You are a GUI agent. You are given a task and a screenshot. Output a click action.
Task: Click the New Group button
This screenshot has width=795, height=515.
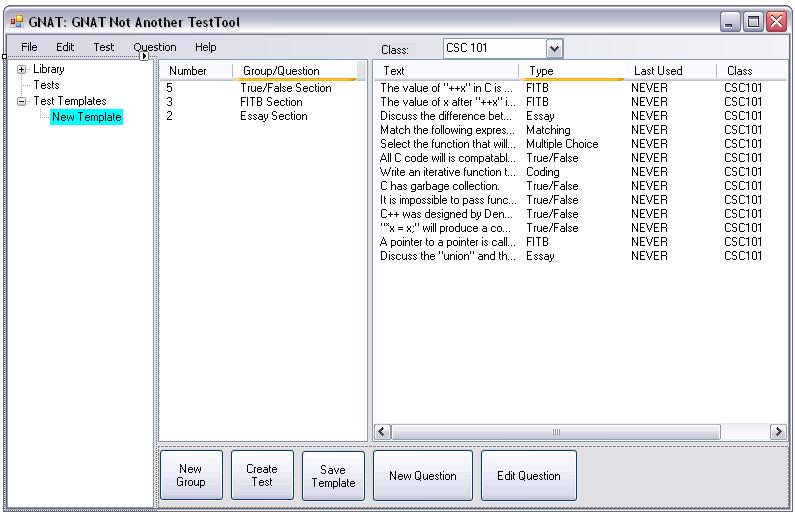190,475
